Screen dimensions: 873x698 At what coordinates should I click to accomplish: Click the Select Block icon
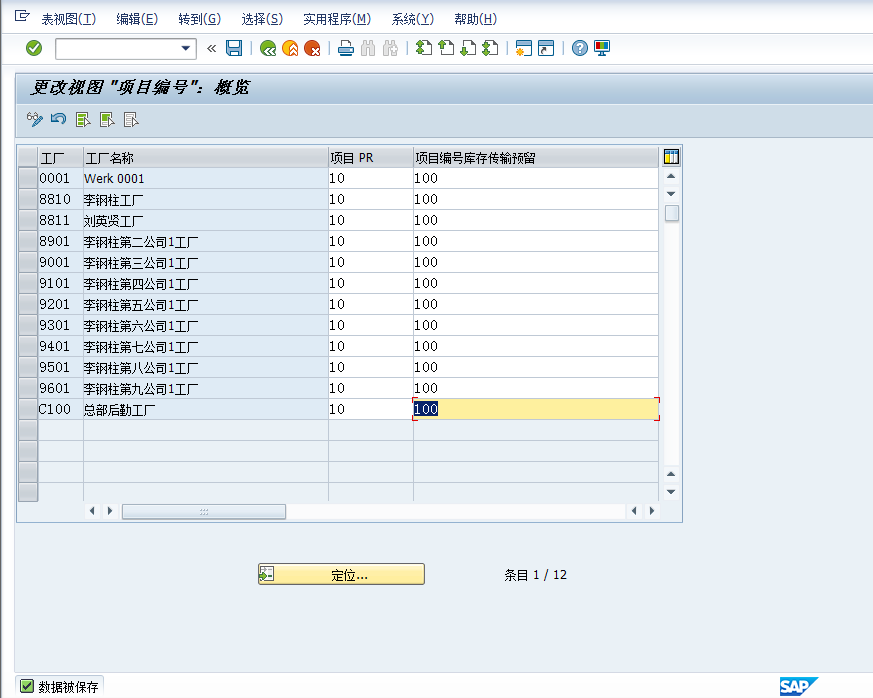pyautogui.click(x=107, y=119)
